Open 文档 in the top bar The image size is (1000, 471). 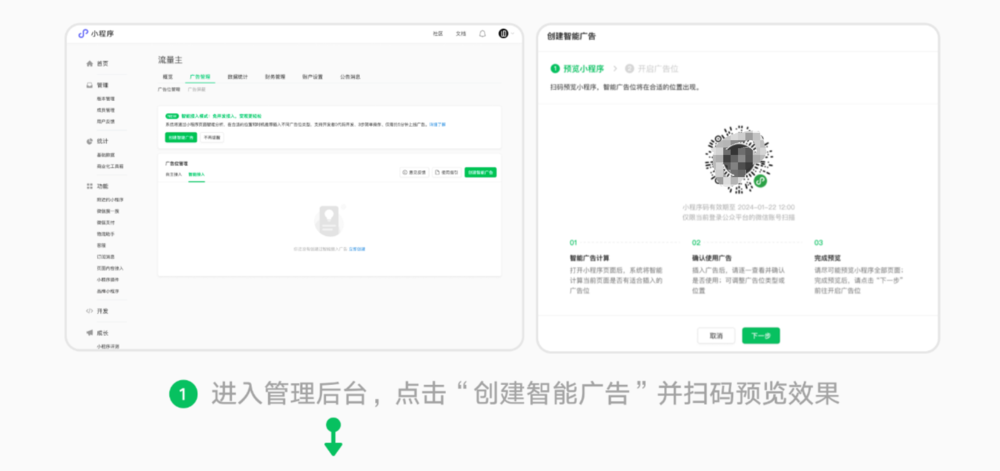pyautogui.click(x=460, y=34)
